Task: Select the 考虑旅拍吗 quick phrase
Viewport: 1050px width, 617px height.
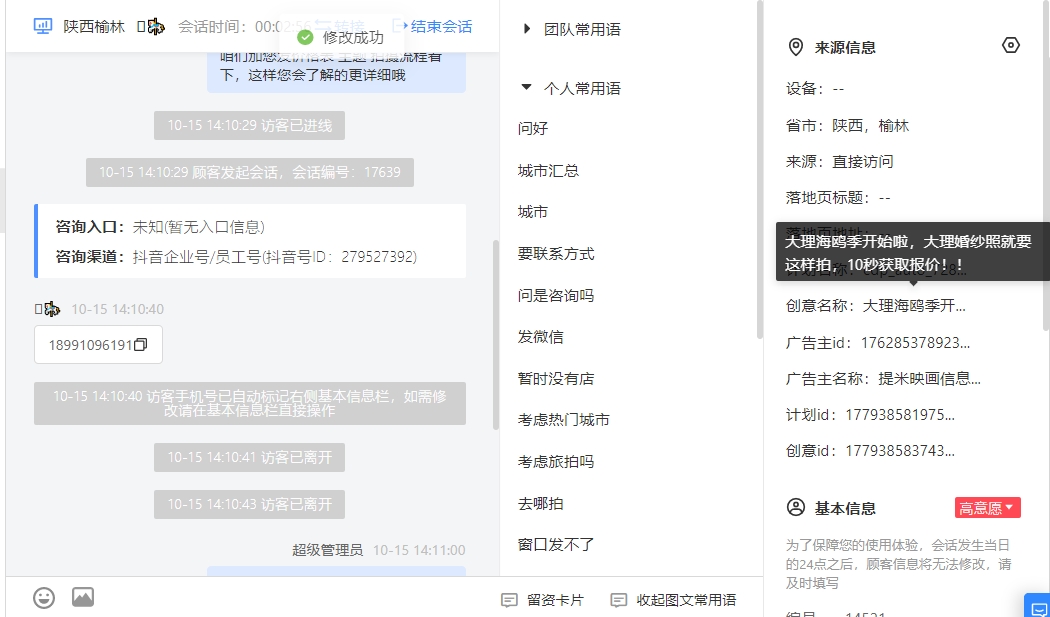Action: pyautogui.click(x=556, y=461)
